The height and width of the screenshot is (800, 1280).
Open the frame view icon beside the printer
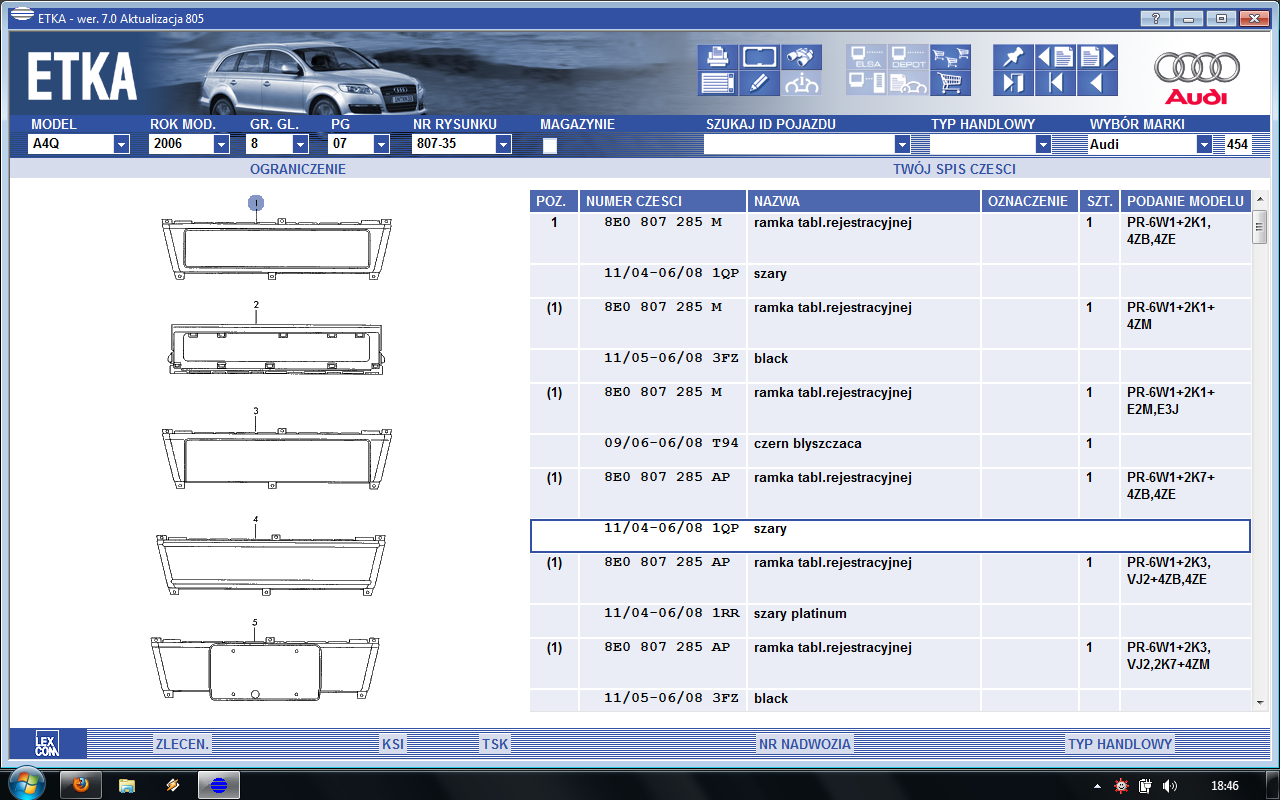(759, 57)
